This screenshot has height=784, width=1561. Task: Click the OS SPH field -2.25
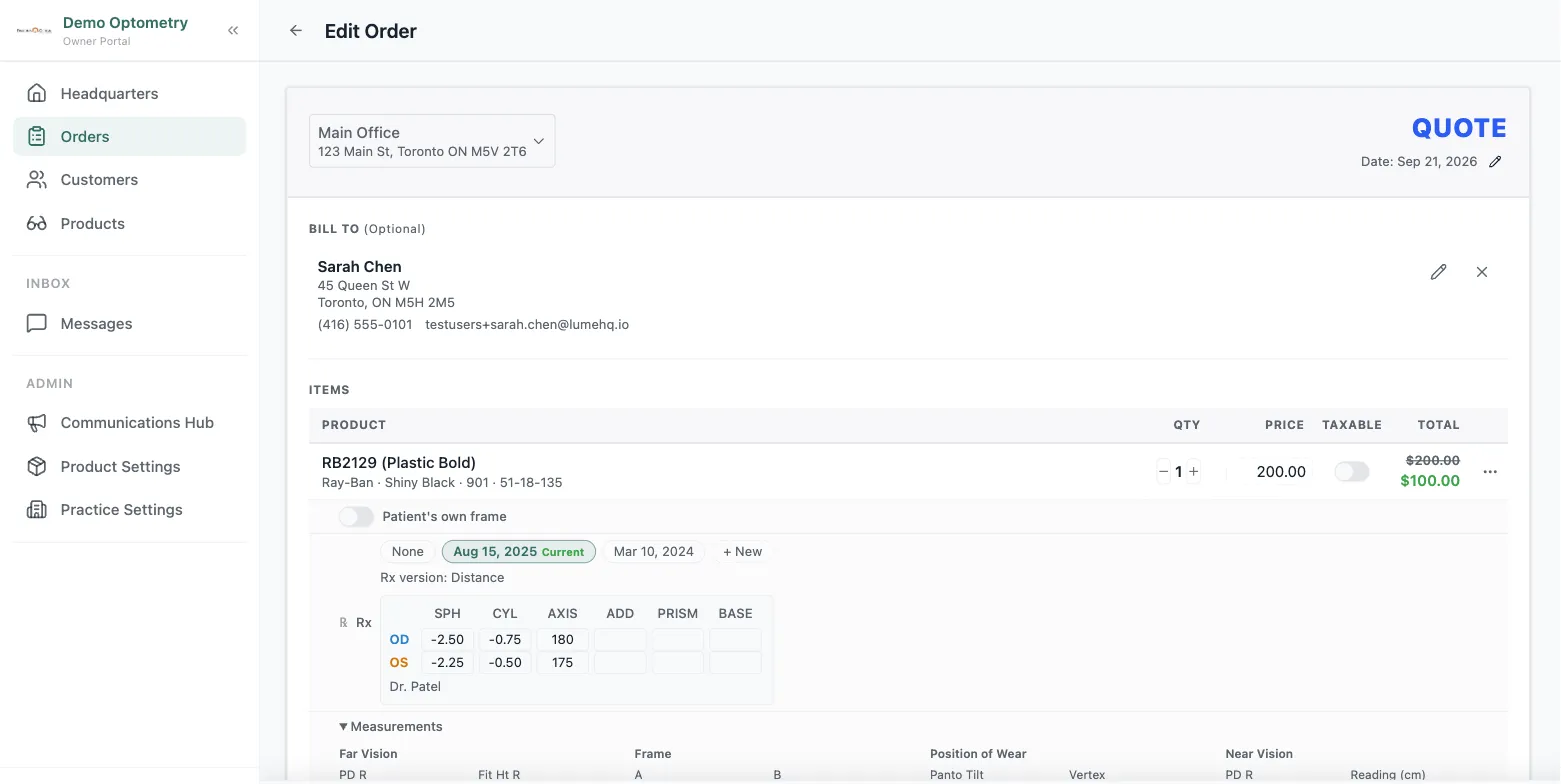[x=448, y=663]
